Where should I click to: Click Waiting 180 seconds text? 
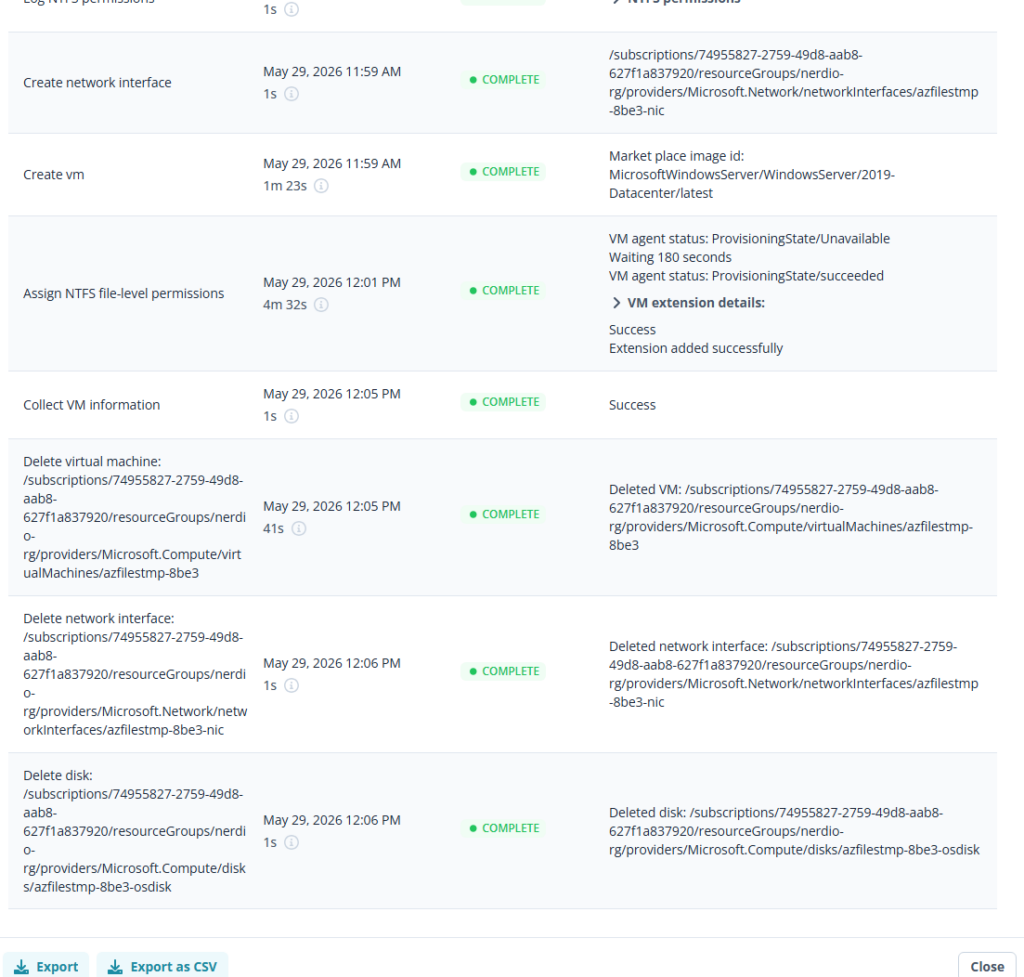[x=670, y=257]
